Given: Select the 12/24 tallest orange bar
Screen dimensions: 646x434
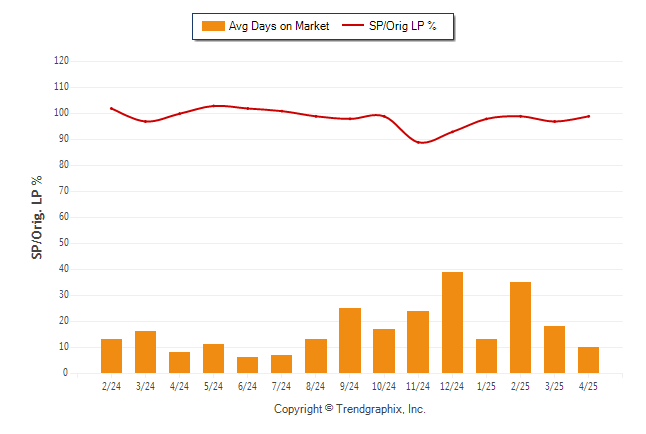Looking at the screenshot, I should pyautogui.click(x=452, y=322).
